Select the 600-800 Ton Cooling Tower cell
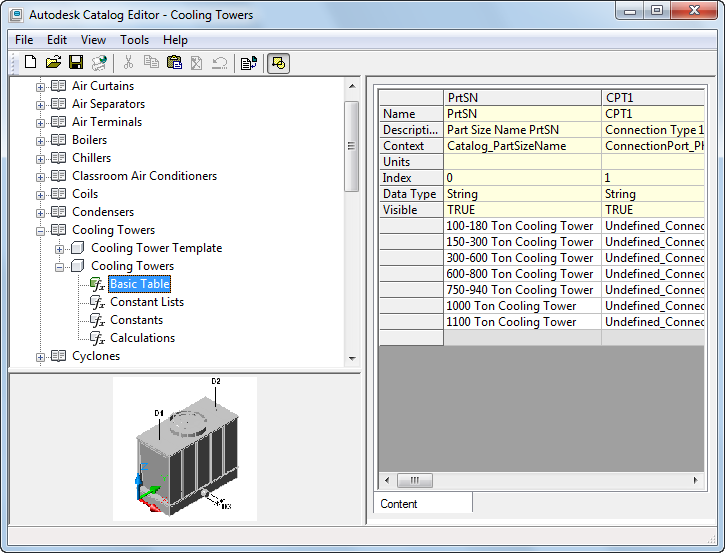Image resolution: width=725 pixels, height=553 pixels. [522, 274]
